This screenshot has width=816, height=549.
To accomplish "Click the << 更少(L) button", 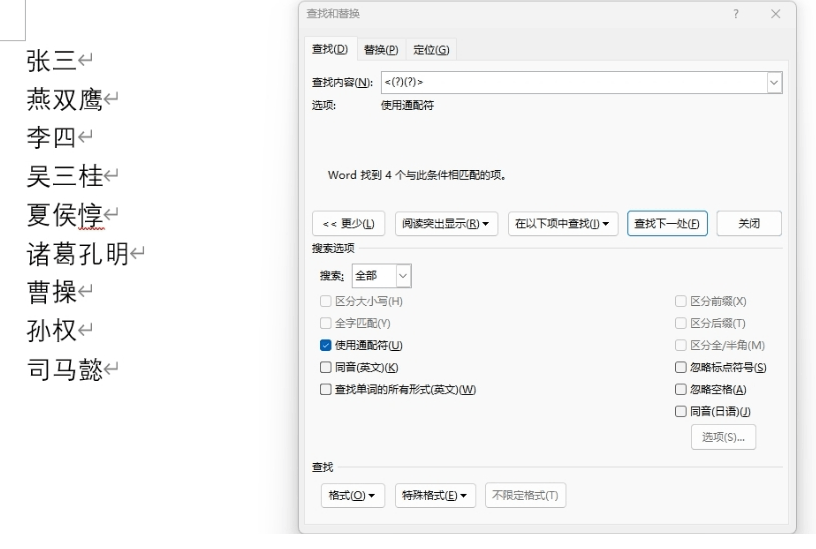I will pos(348,224).
